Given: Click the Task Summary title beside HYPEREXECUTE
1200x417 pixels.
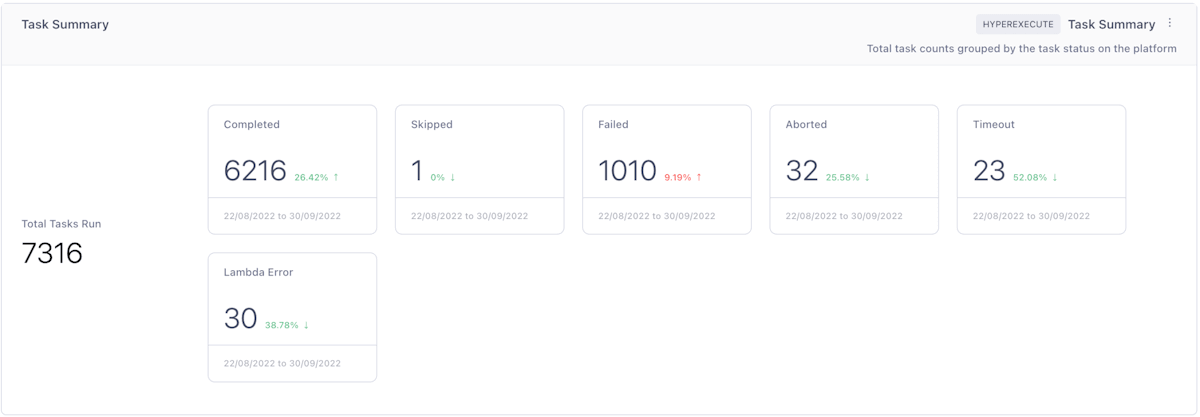Looking at the screenshot, I should pos(1111,24).
